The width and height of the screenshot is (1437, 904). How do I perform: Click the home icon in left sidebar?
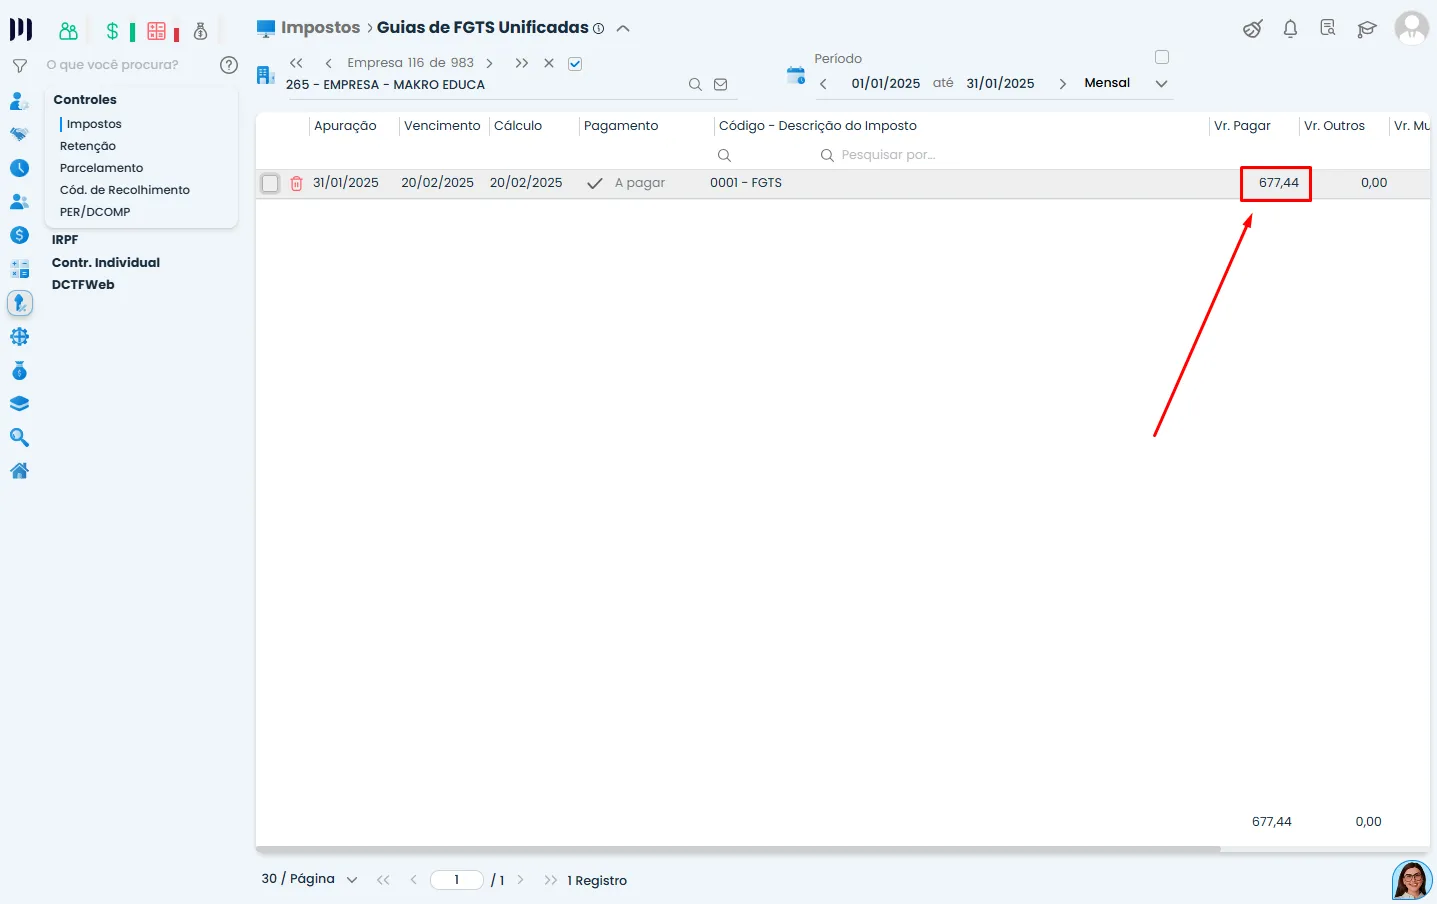point(19,471)
